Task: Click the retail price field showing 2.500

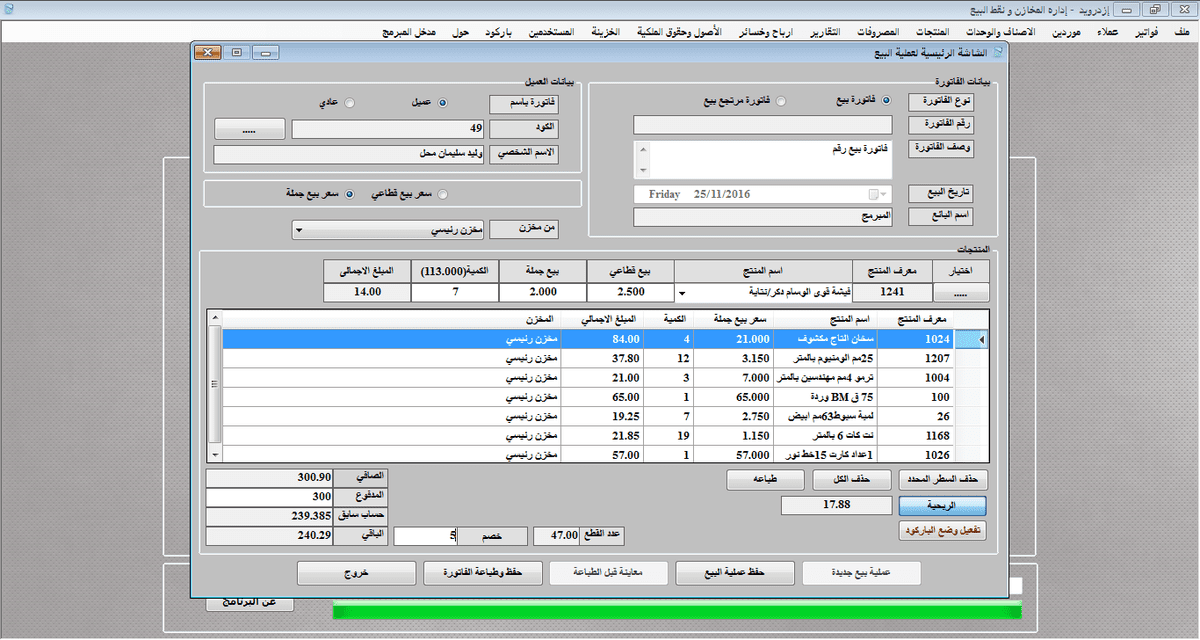Action: click(x=630, y=293)
